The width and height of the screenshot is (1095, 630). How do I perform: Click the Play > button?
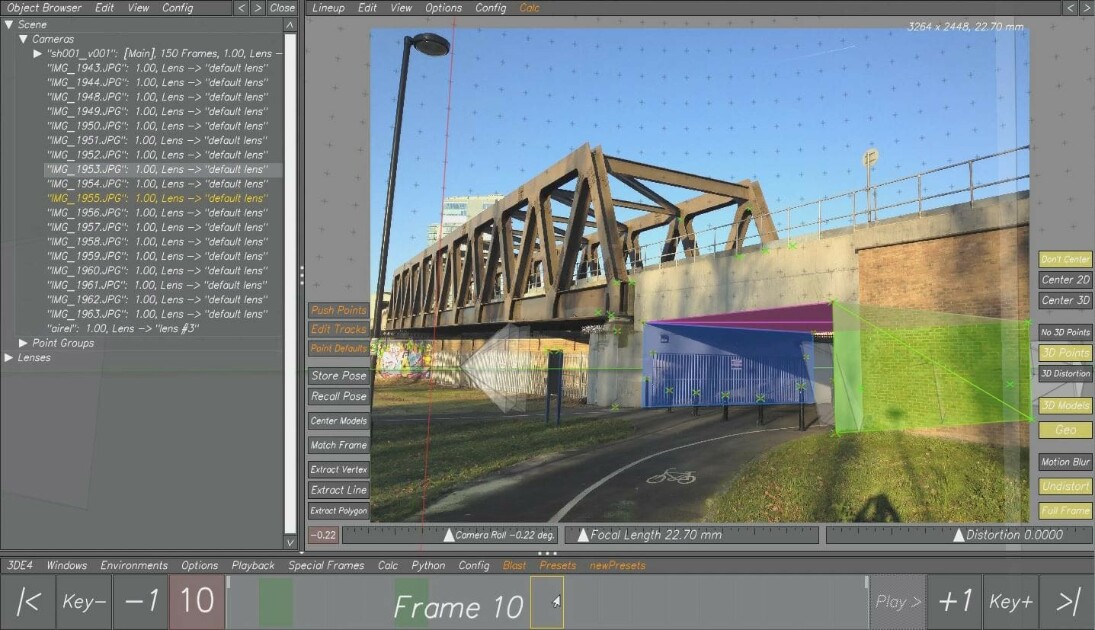coord(898,601)
